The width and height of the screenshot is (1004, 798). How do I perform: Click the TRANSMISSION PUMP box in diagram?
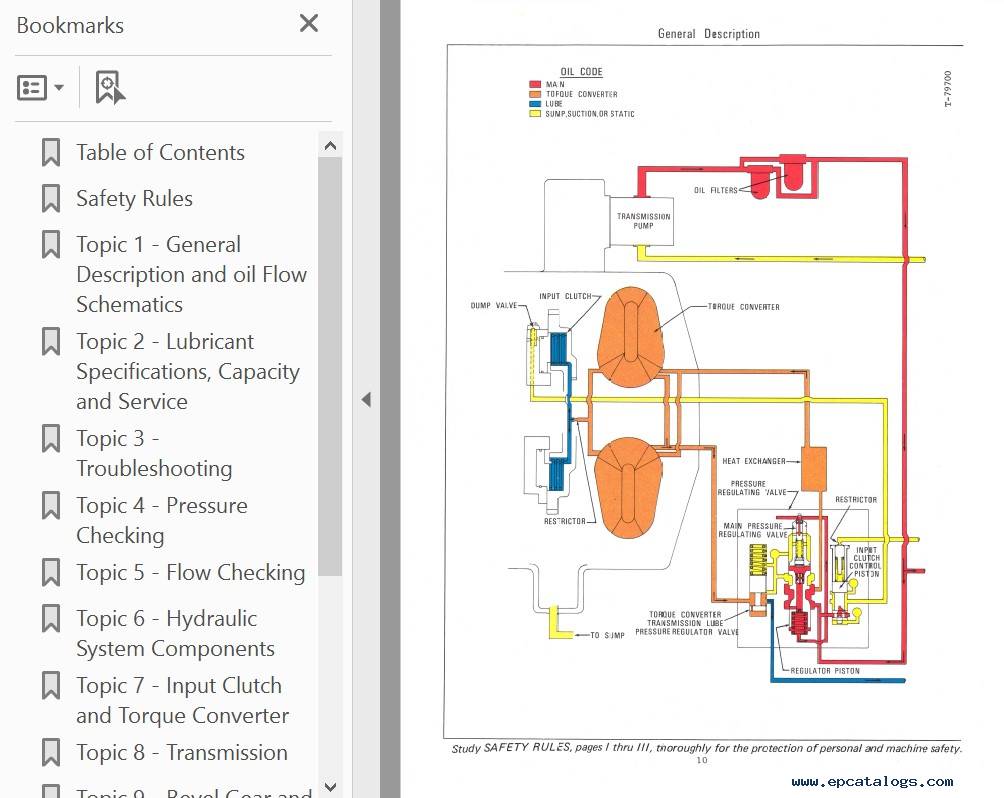coord(641,221)
